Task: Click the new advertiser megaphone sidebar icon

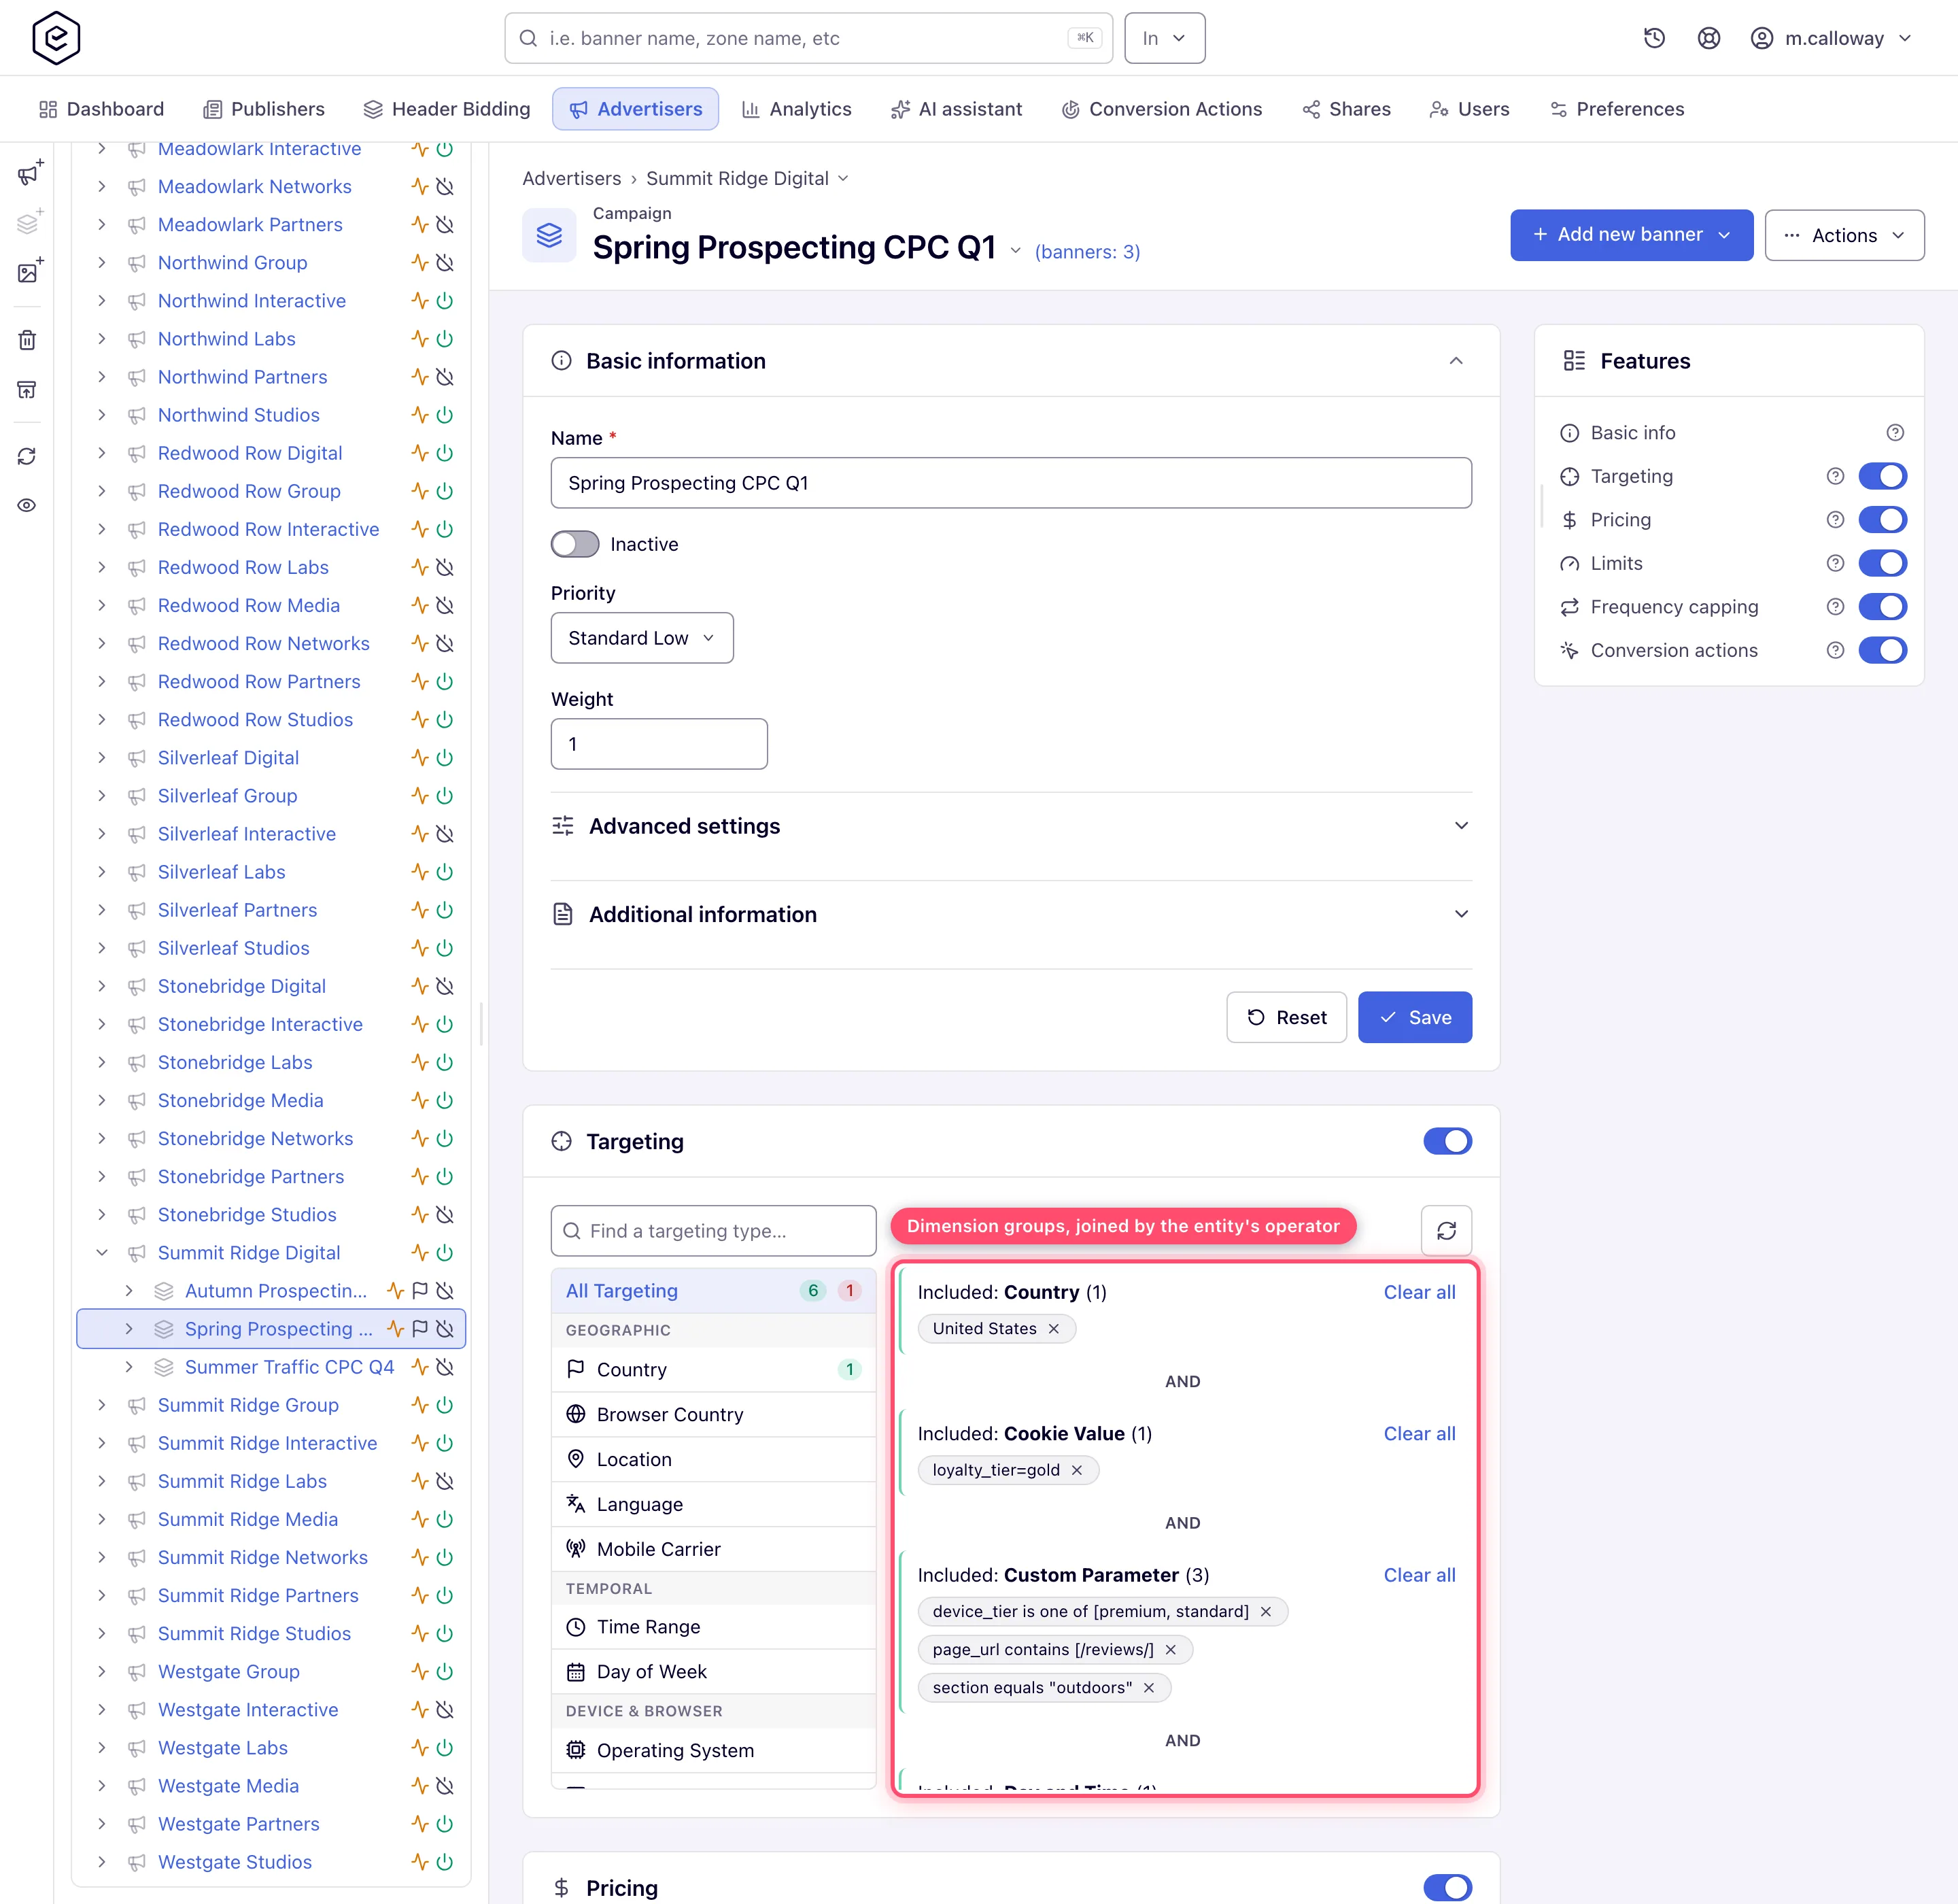Action: 29,173
